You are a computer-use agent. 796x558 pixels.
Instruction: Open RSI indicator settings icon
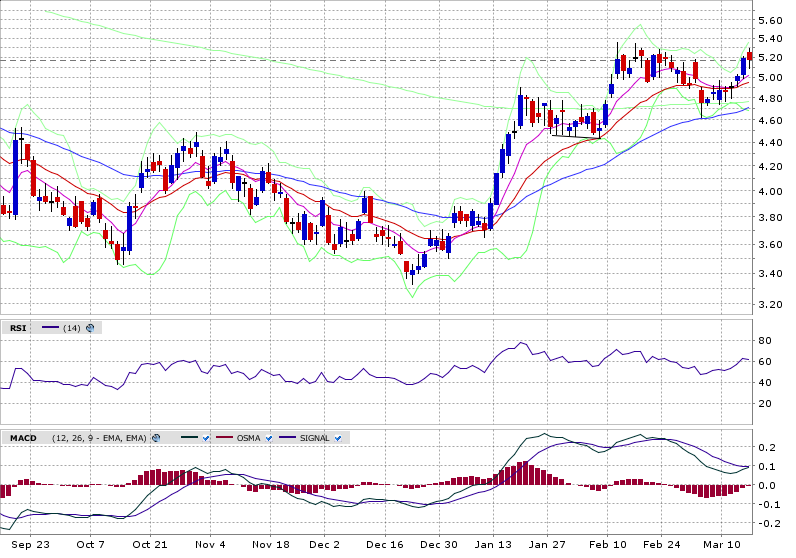coord(91,328)
